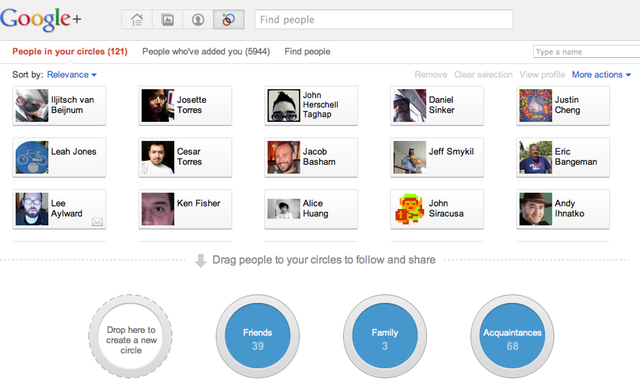This screenshot has height=384, width=640.
Task: Select Eric Bangeman's avatar photo
Action: (536, 158)
